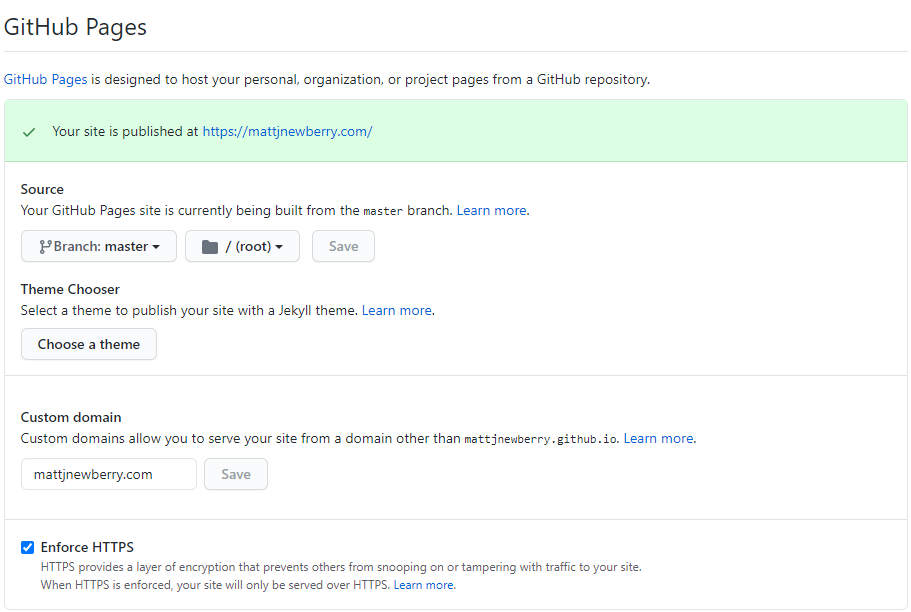Click the Custom domain heading
Screen dimensions: 911x612
coord(71,417)
